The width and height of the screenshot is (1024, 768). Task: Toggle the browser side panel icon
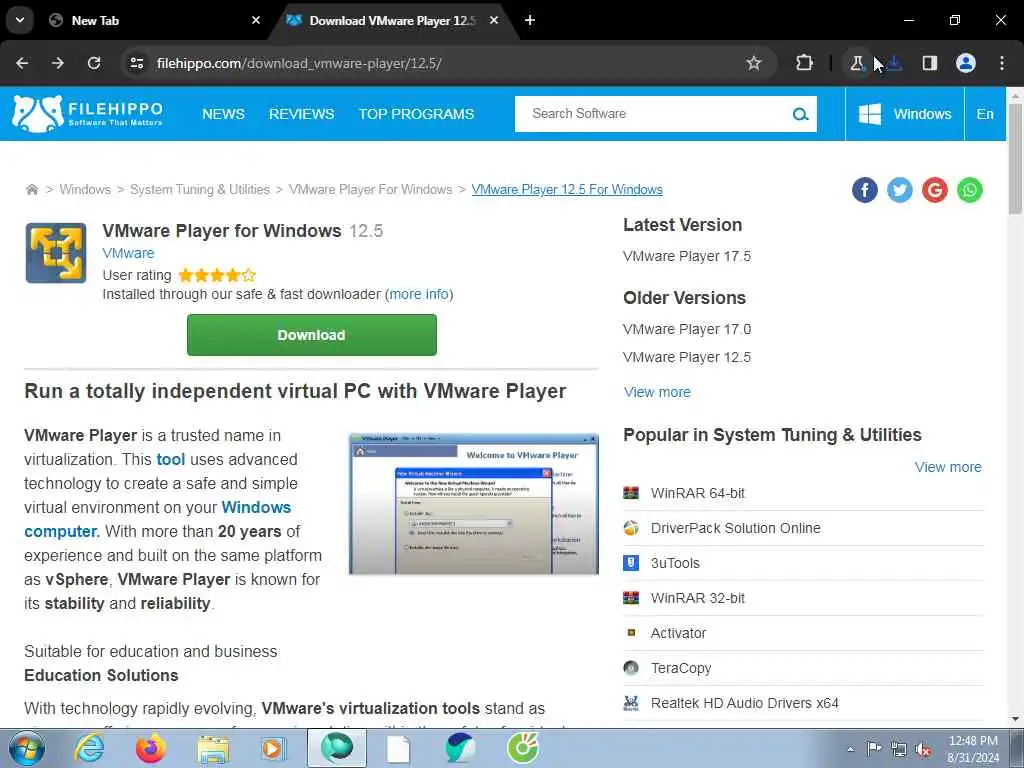click(930, 63)
